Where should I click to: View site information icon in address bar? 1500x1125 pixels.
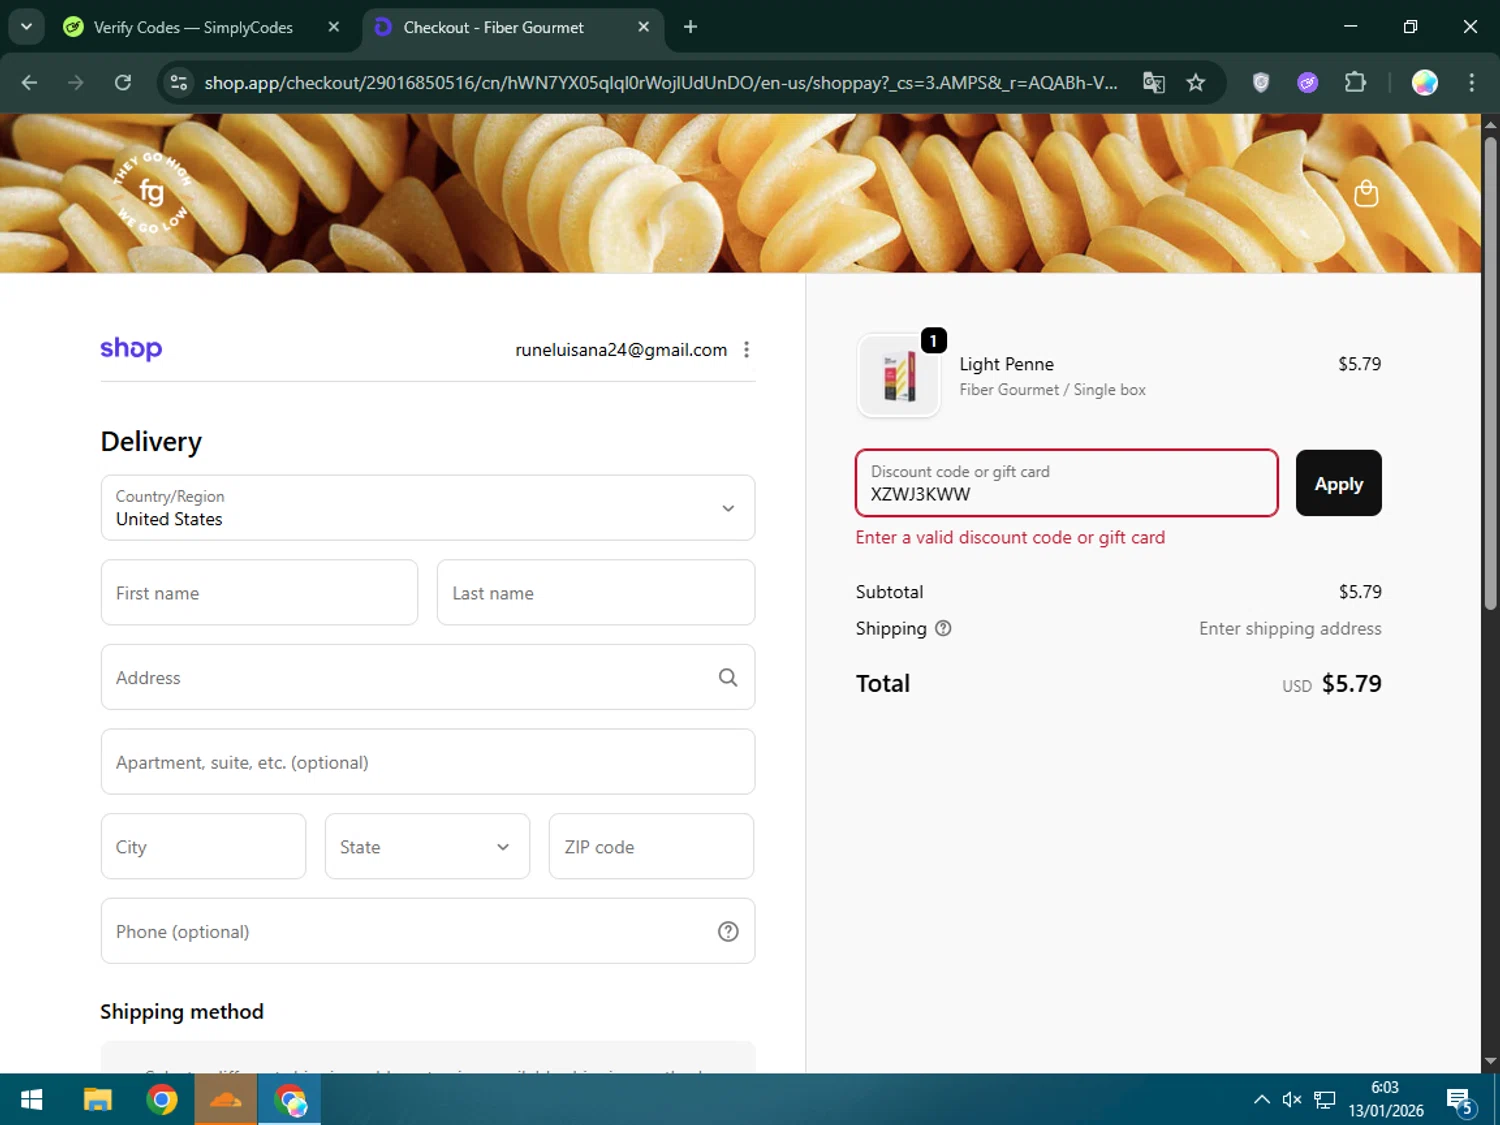coord(179,83)
